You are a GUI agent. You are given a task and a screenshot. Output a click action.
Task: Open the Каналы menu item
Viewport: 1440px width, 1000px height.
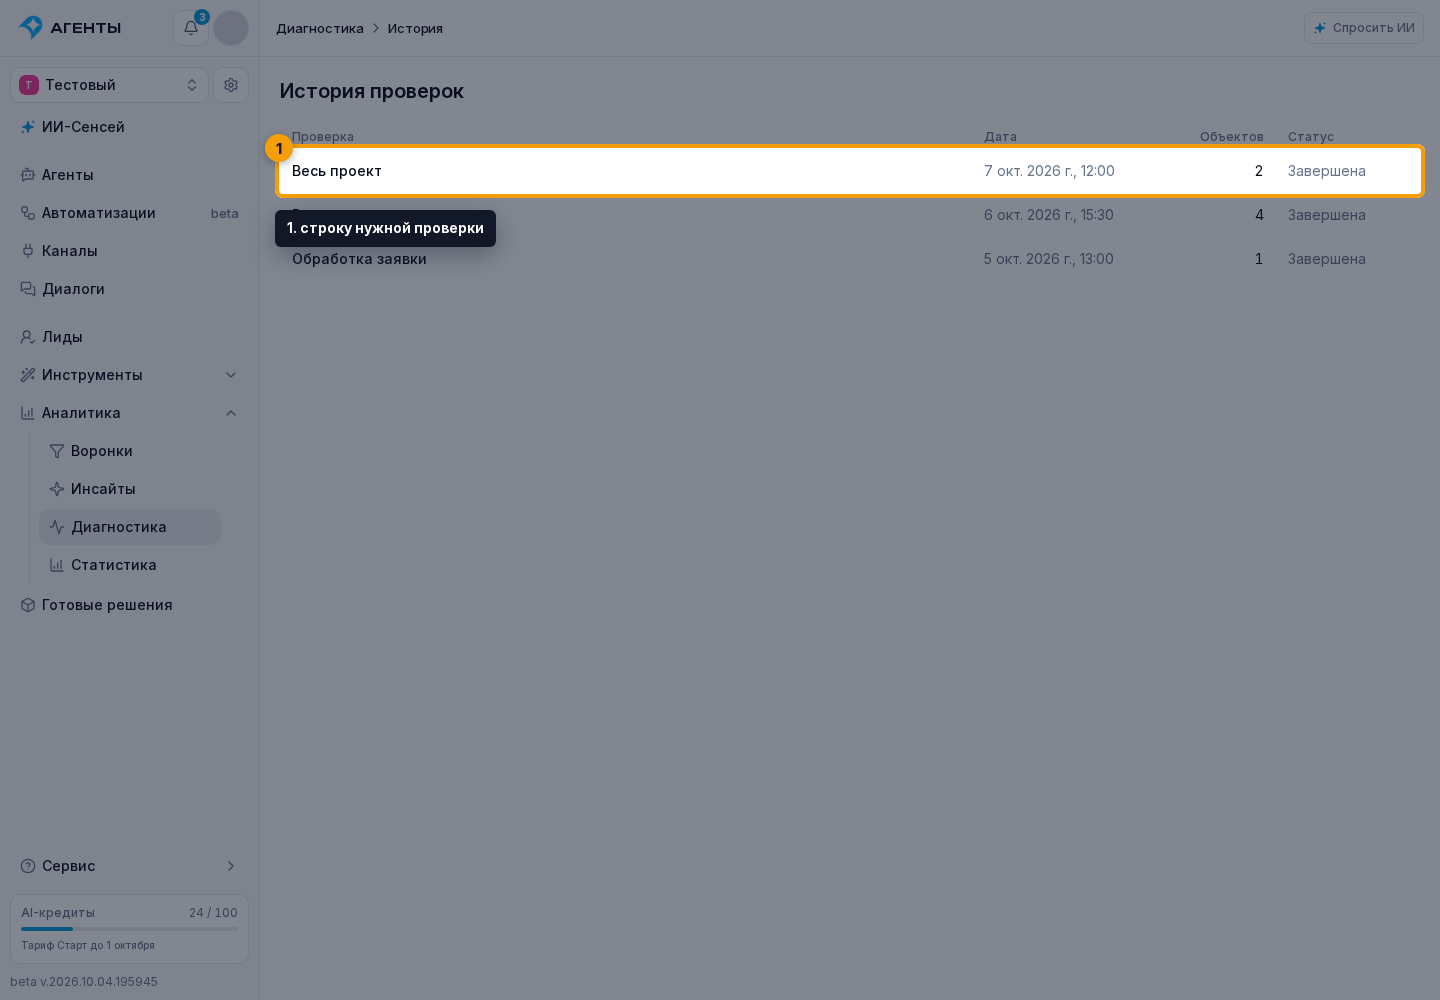130,251
